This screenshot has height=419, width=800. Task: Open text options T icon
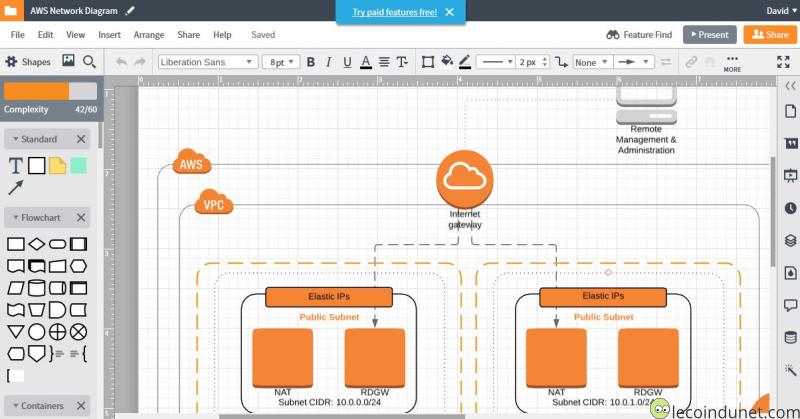(x=402, y=62)
